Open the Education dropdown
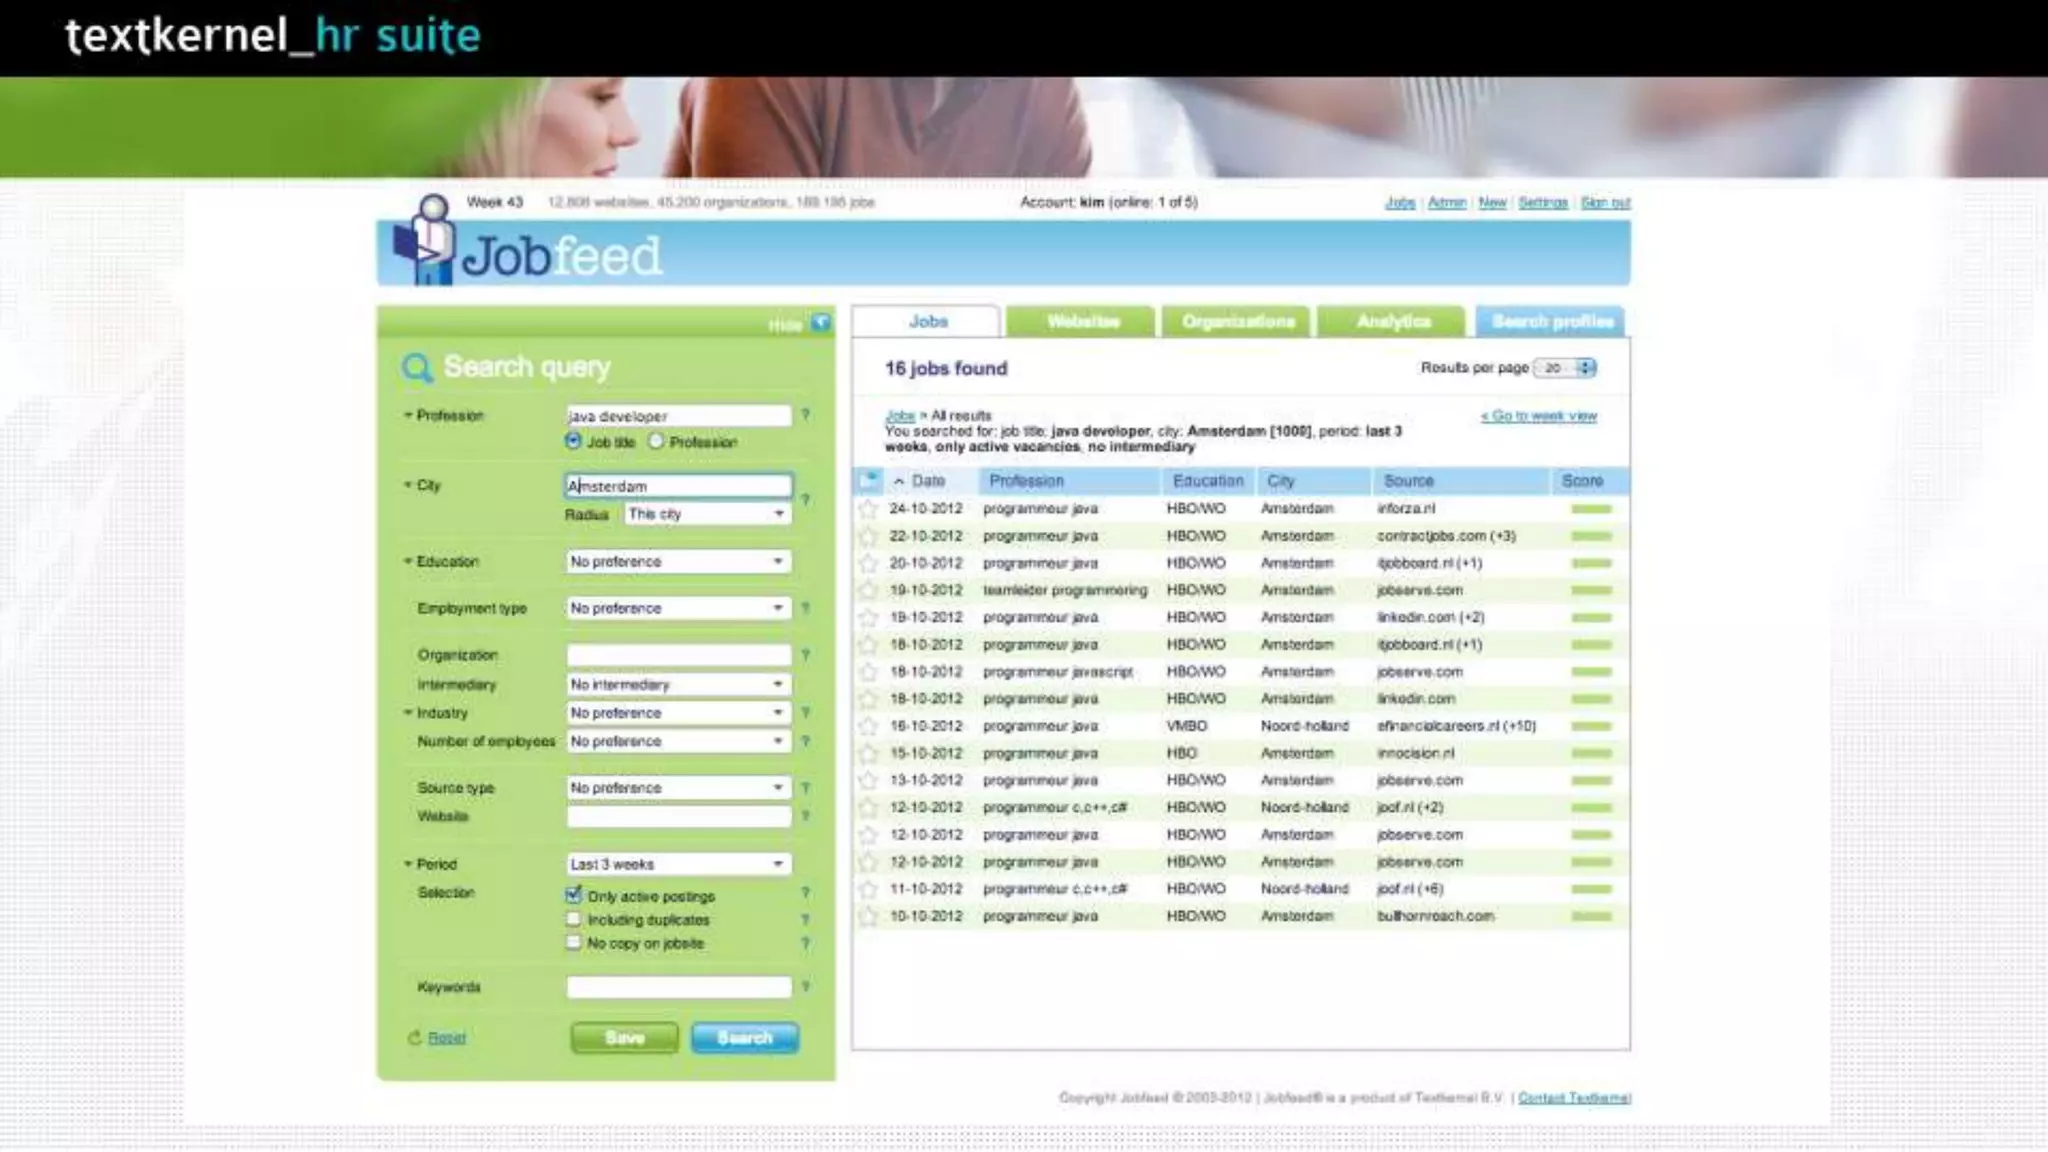The width and height of the screenshot is (2048, 1152). pos(678,562)
